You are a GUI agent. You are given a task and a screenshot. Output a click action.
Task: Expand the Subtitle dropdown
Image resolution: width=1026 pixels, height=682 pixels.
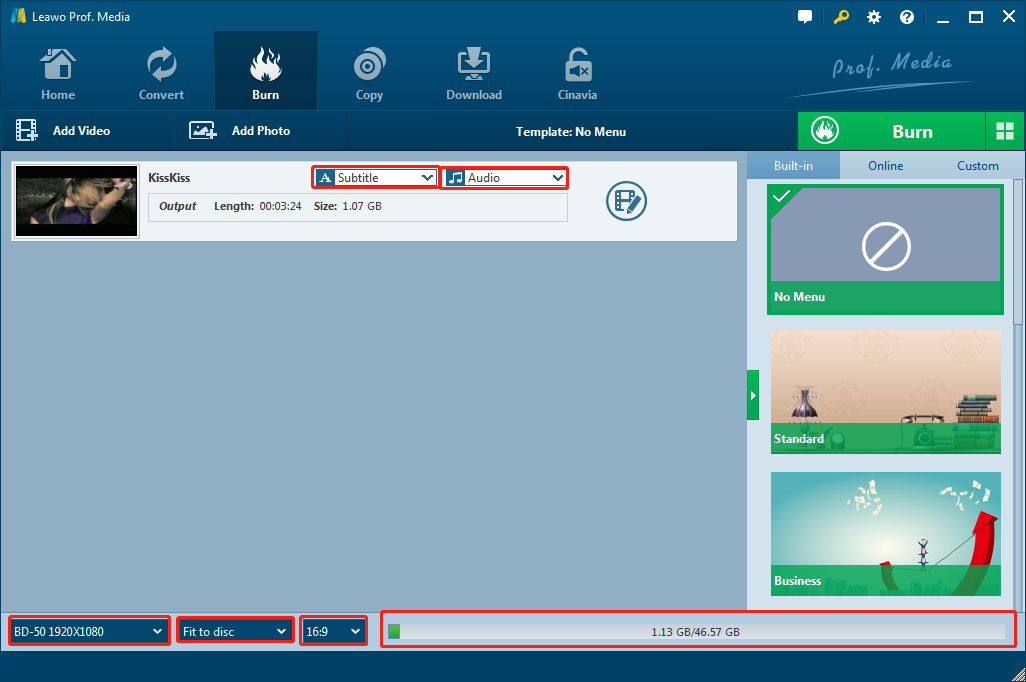(x=375, y=177)
